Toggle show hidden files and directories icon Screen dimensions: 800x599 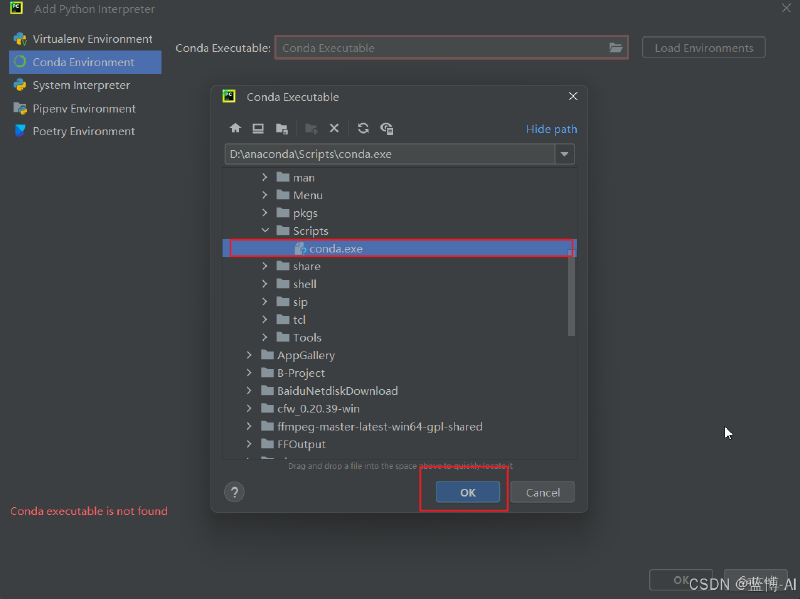[387, 128]
